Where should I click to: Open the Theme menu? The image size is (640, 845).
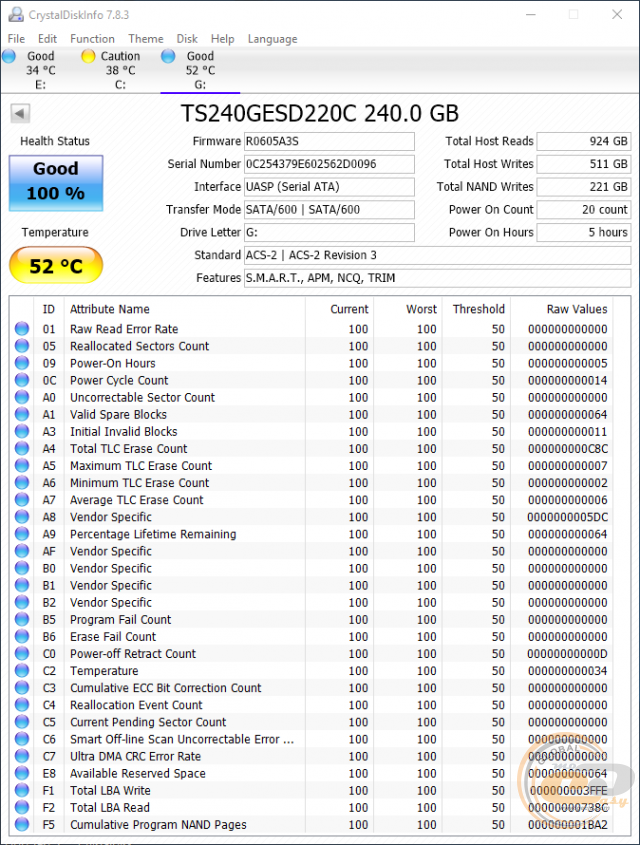click(145, 39)
